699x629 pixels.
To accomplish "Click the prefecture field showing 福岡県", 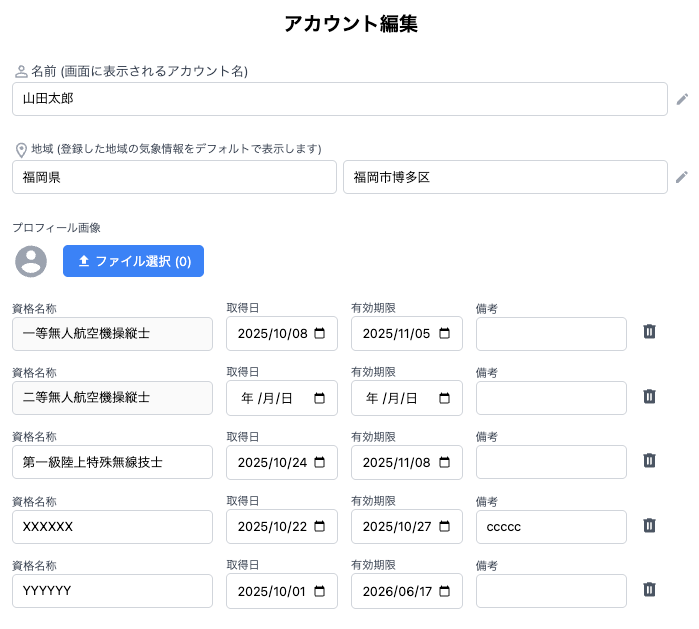I will (x=174, y=177).
